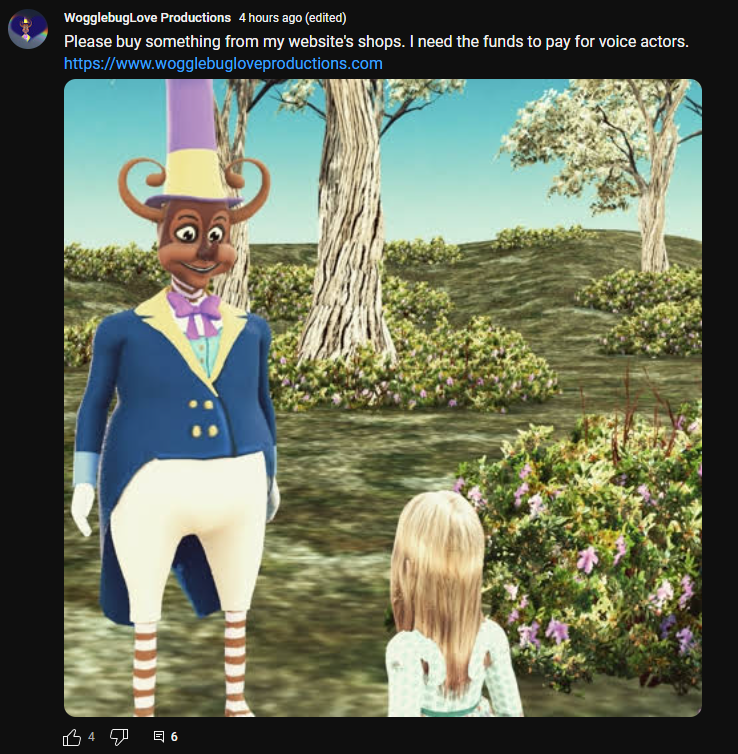This screenshot has width=738, height=754.
Task: Click the large central tree trunk
Action: click(x=347, y=221)
